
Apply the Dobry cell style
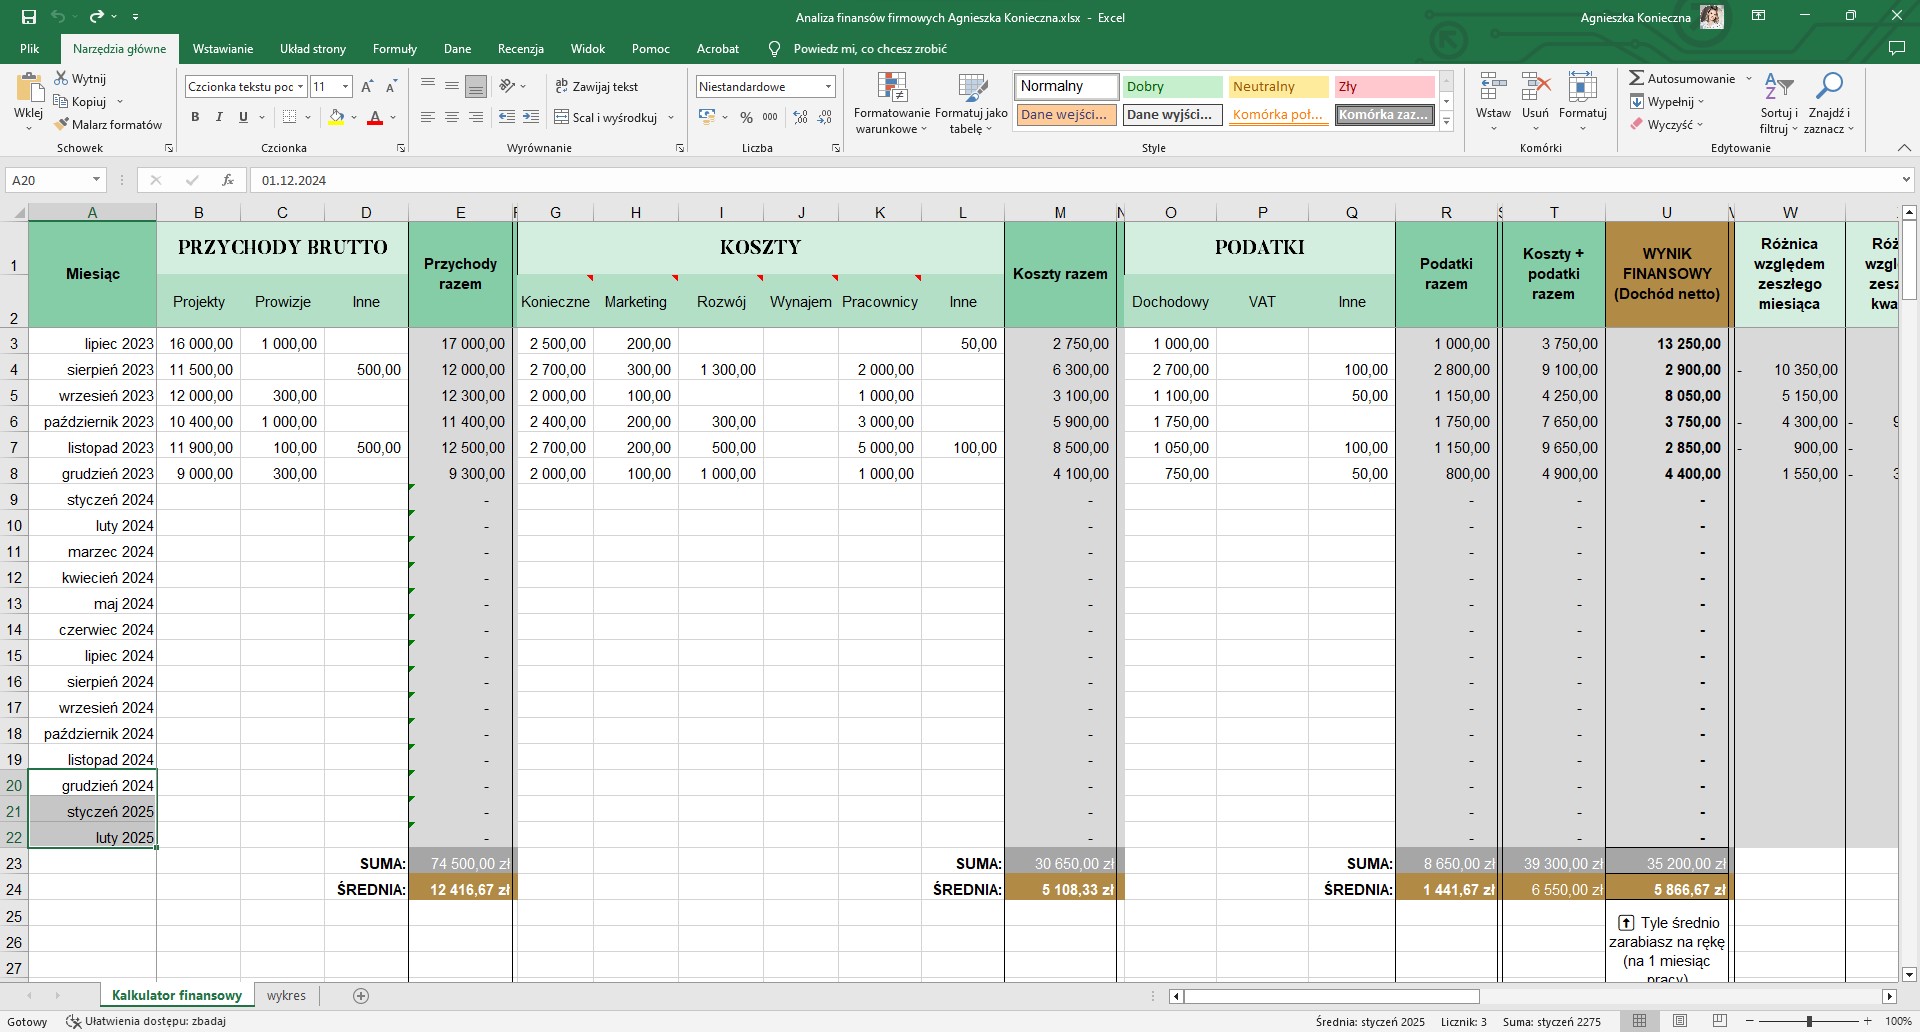point(1171,87)
